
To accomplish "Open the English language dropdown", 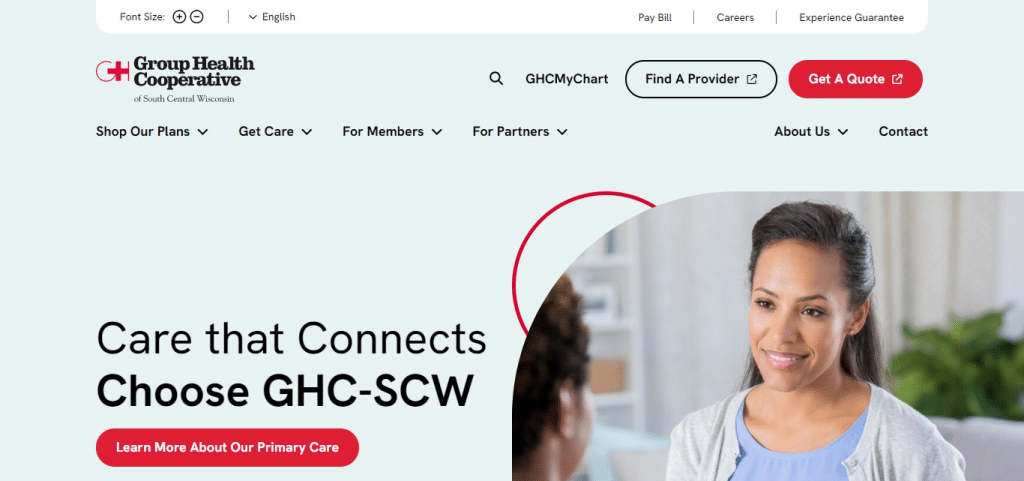I will [x=272, y=17].
